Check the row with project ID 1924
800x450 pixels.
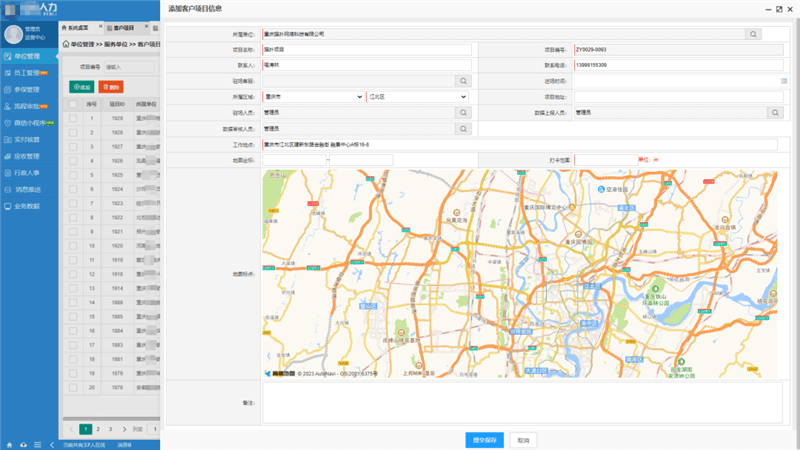(x=73, y=189)
